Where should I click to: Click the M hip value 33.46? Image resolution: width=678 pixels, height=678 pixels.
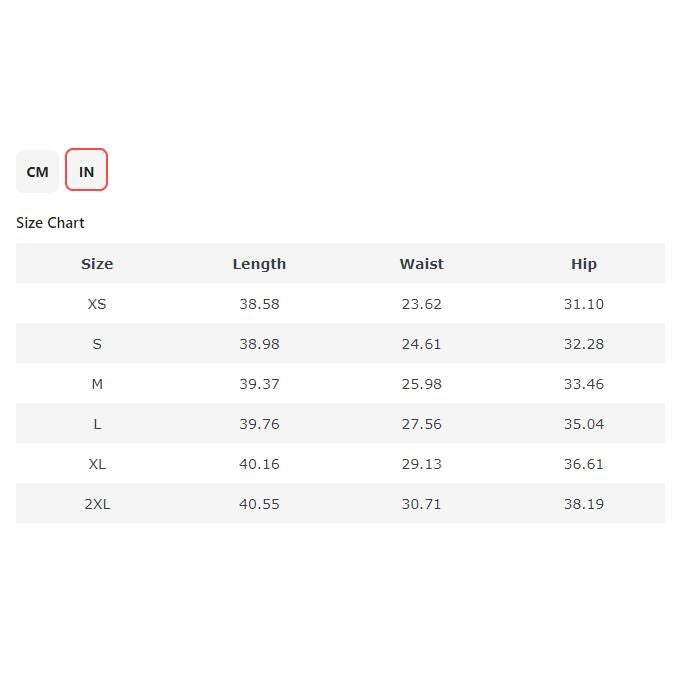point(584,384)
